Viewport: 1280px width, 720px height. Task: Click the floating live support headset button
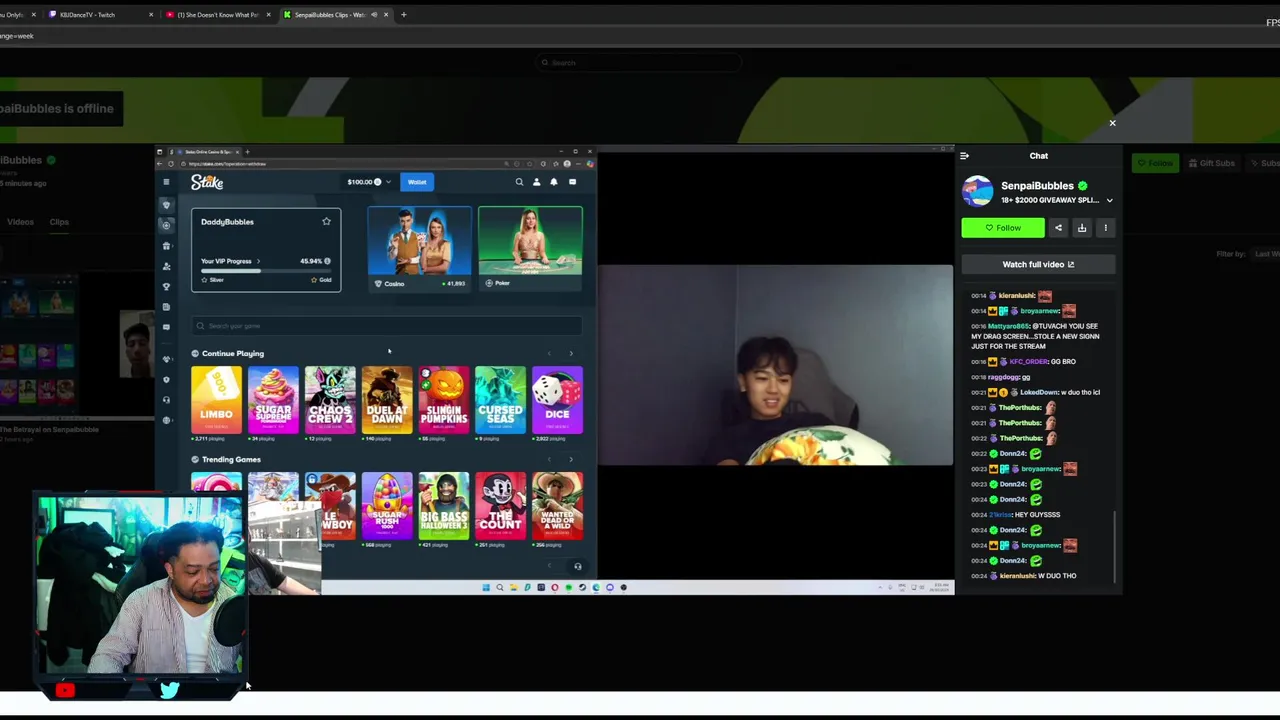pyautogui.click(x=577, y=567)
